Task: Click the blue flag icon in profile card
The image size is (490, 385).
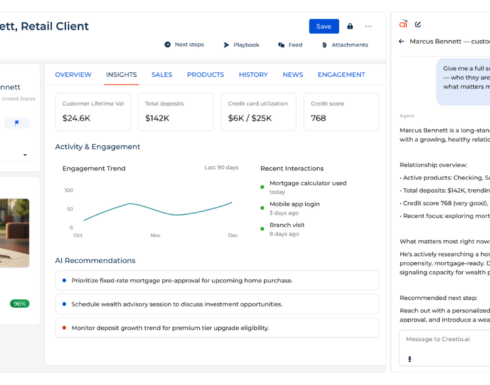Action: pyautogui.click(x=17, y=123)
